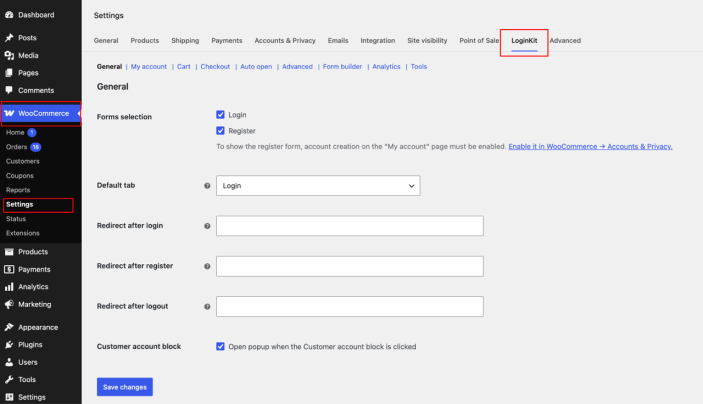Click the Pages icon in the sidebar
Screen dimensions: 703x404
[x=9, y=73]
